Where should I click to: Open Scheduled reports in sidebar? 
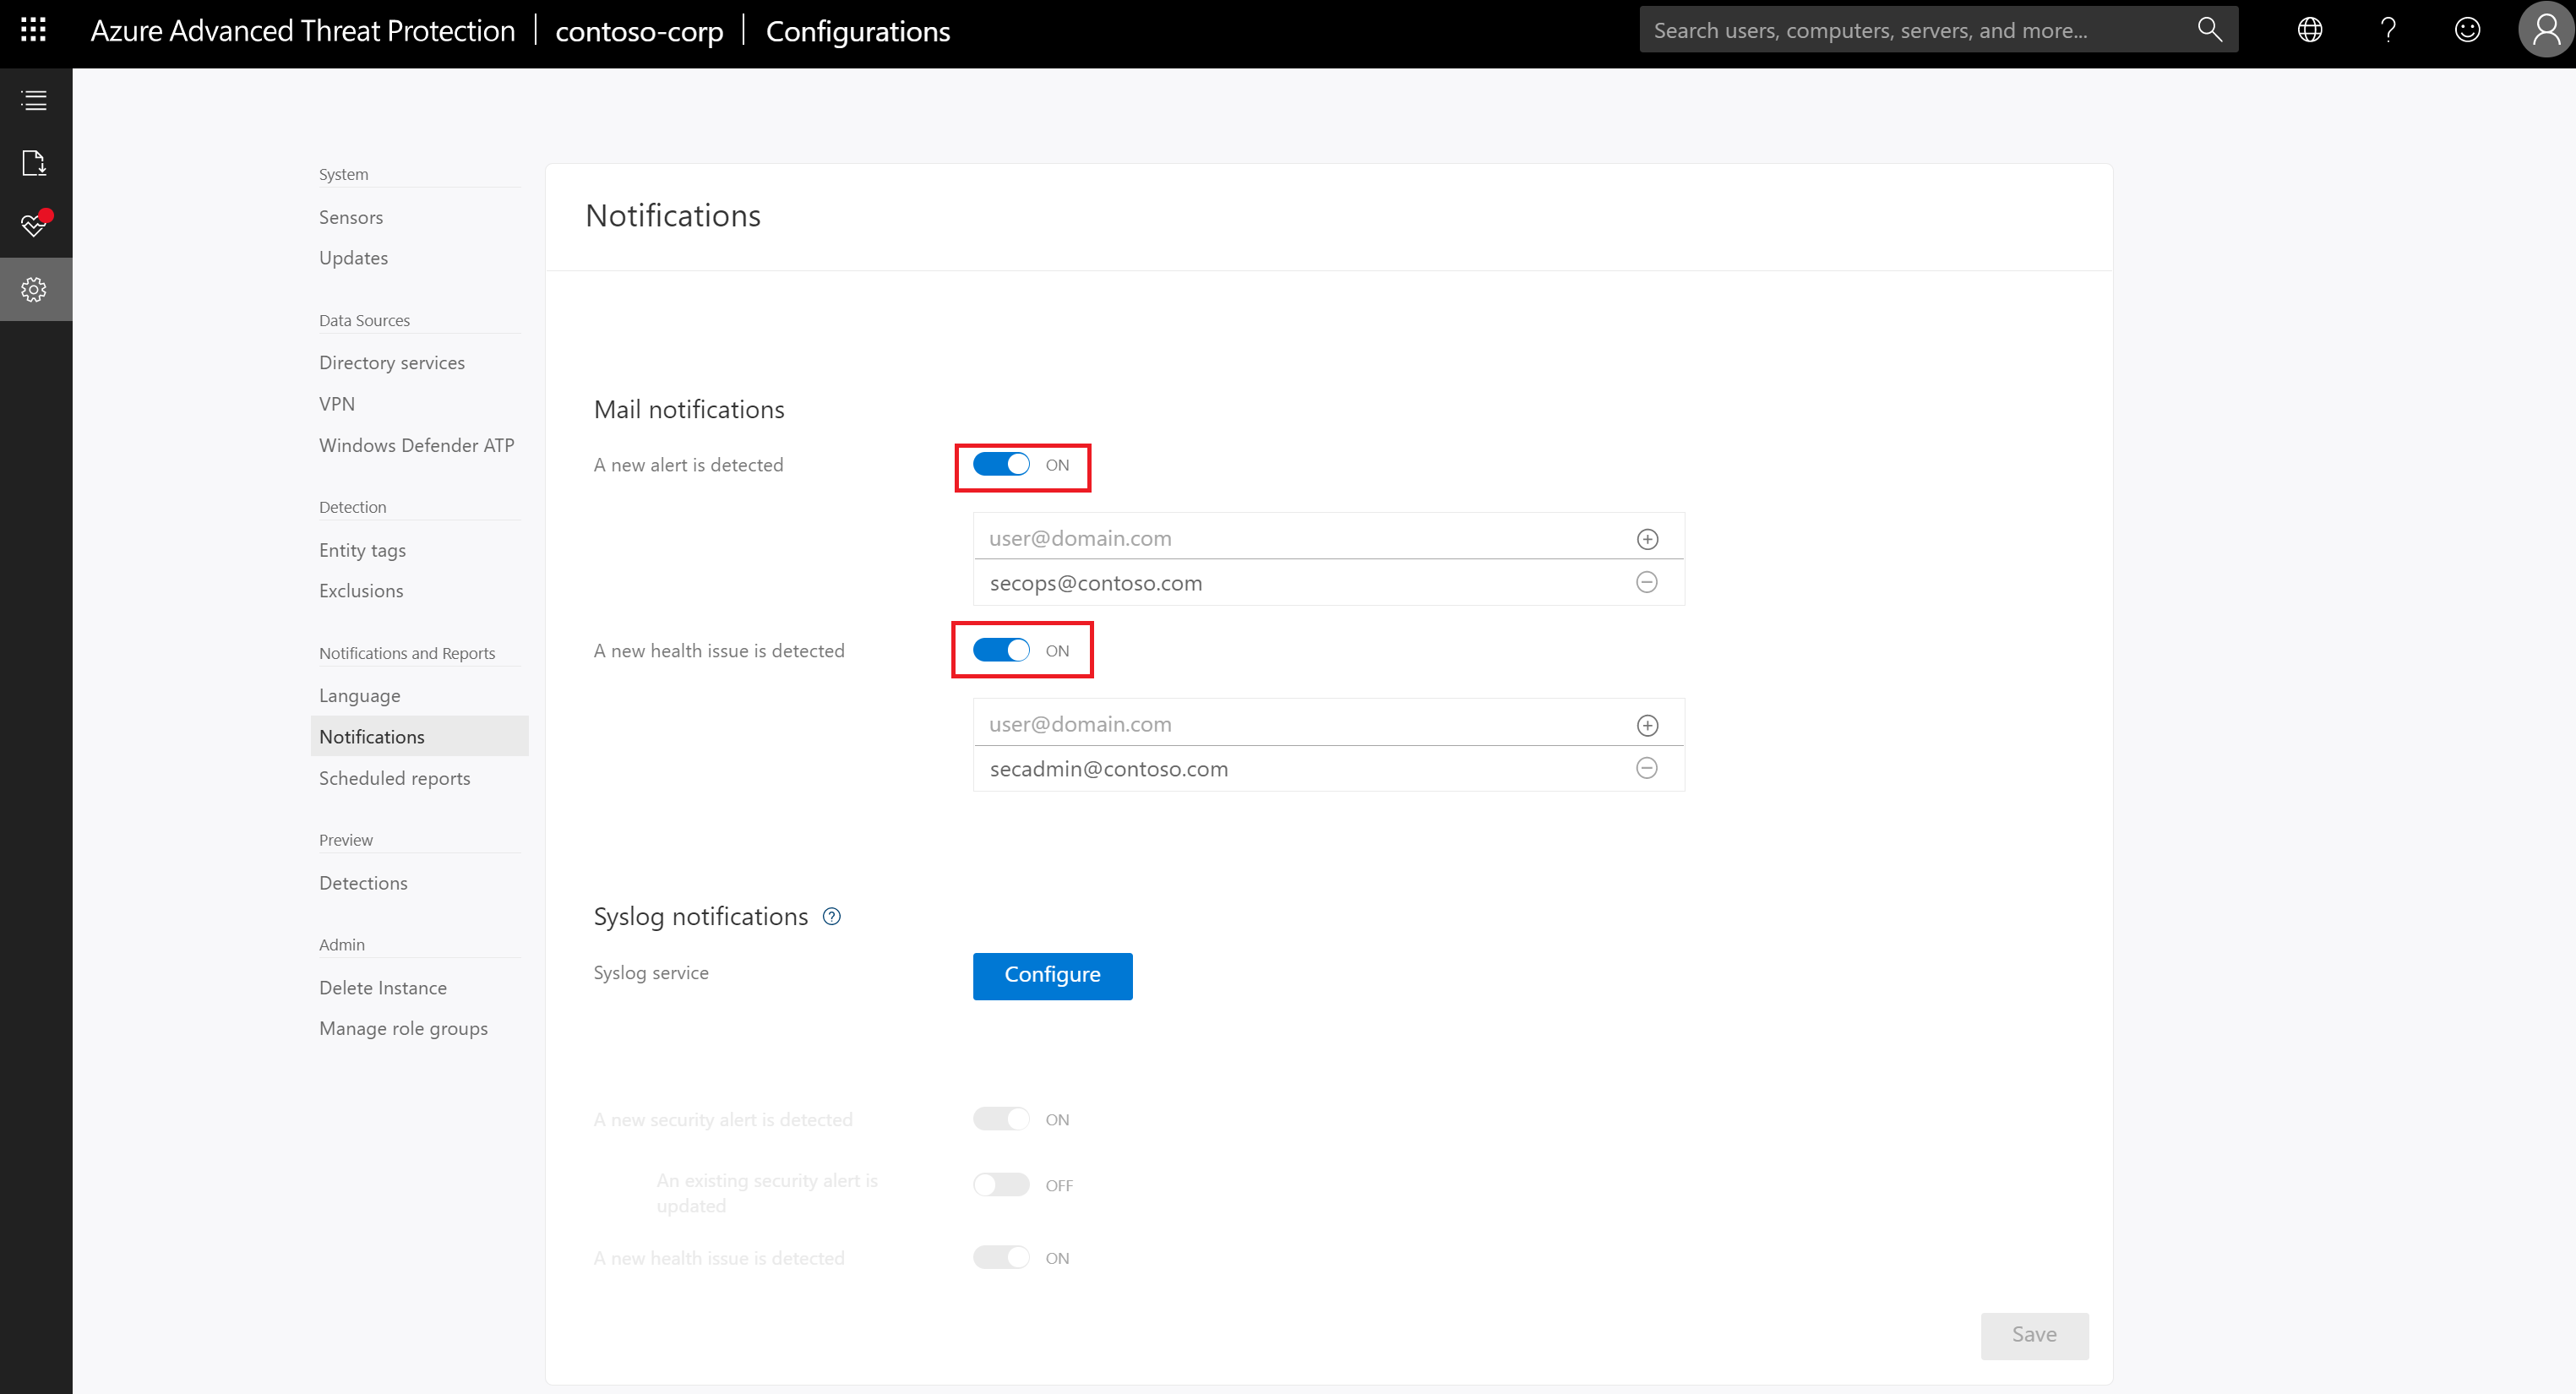pyautogui.click(x=394, y=777)
